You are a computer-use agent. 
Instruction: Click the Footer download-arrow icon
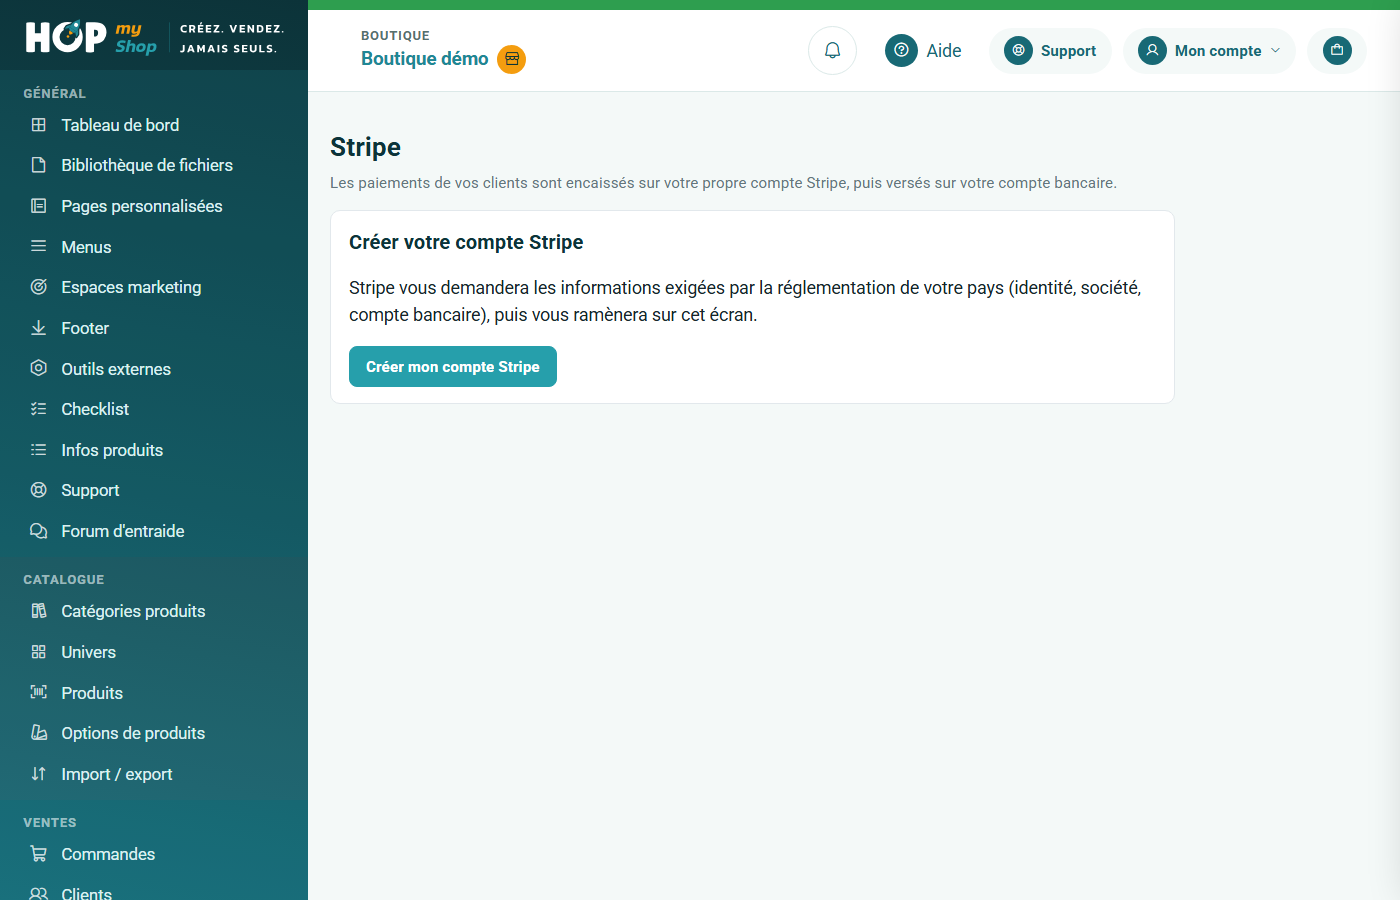[38, 328]
